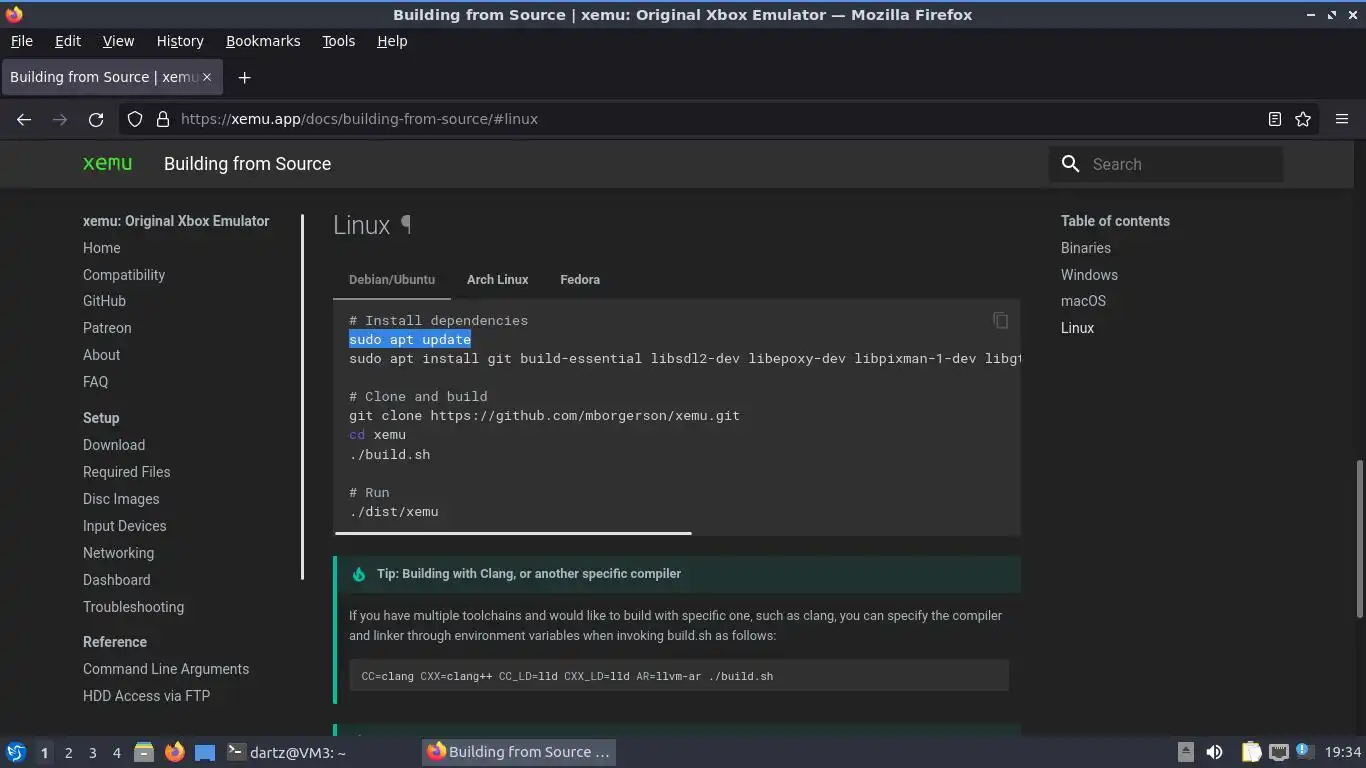Open About sidebar link
The width and height of the screenshot is (1366, 768).
pyautogui.click(x=101, y=355)
